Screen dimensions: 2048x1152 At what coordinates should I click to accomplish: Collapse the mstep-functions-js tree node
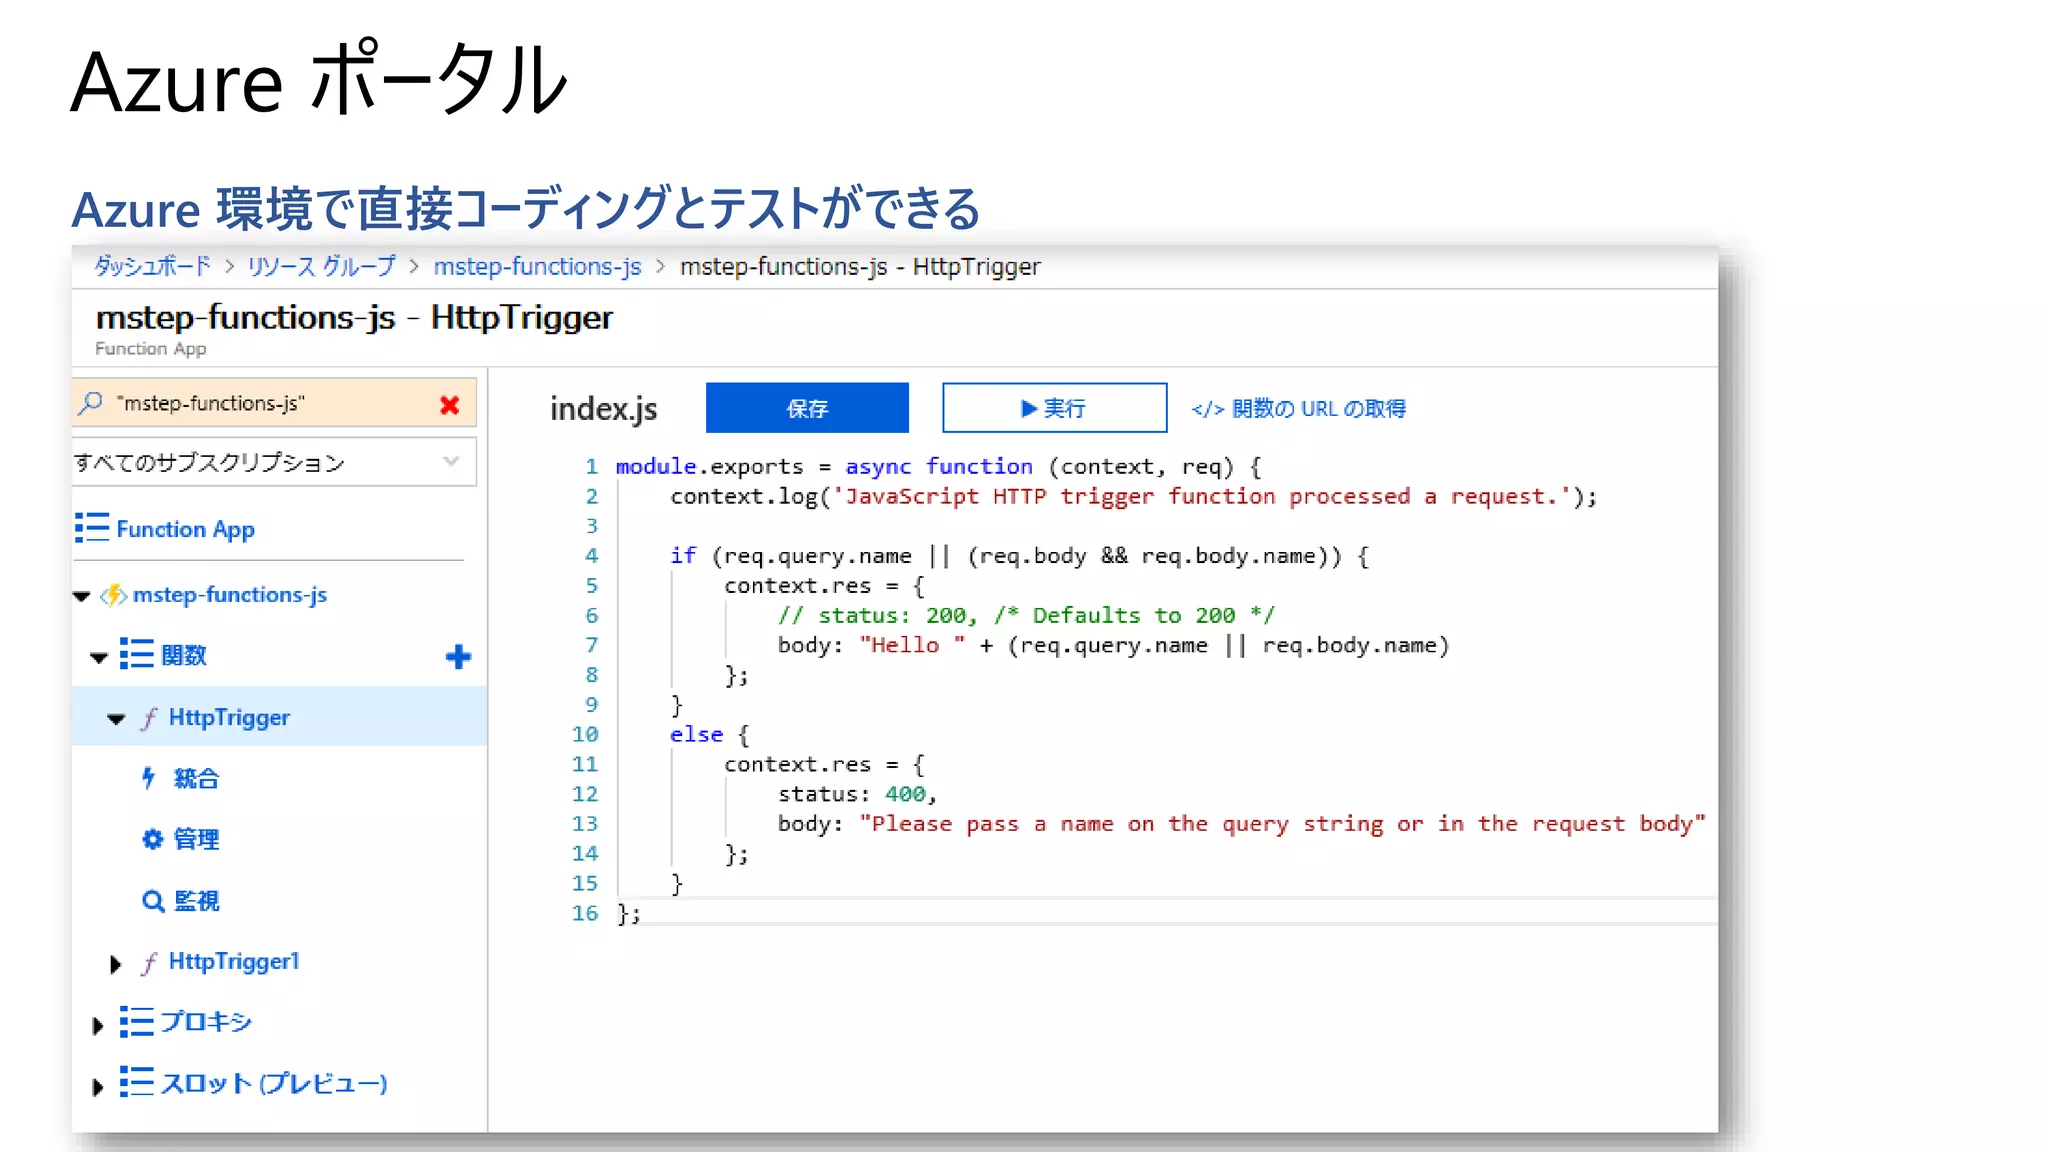click(82, 596)
